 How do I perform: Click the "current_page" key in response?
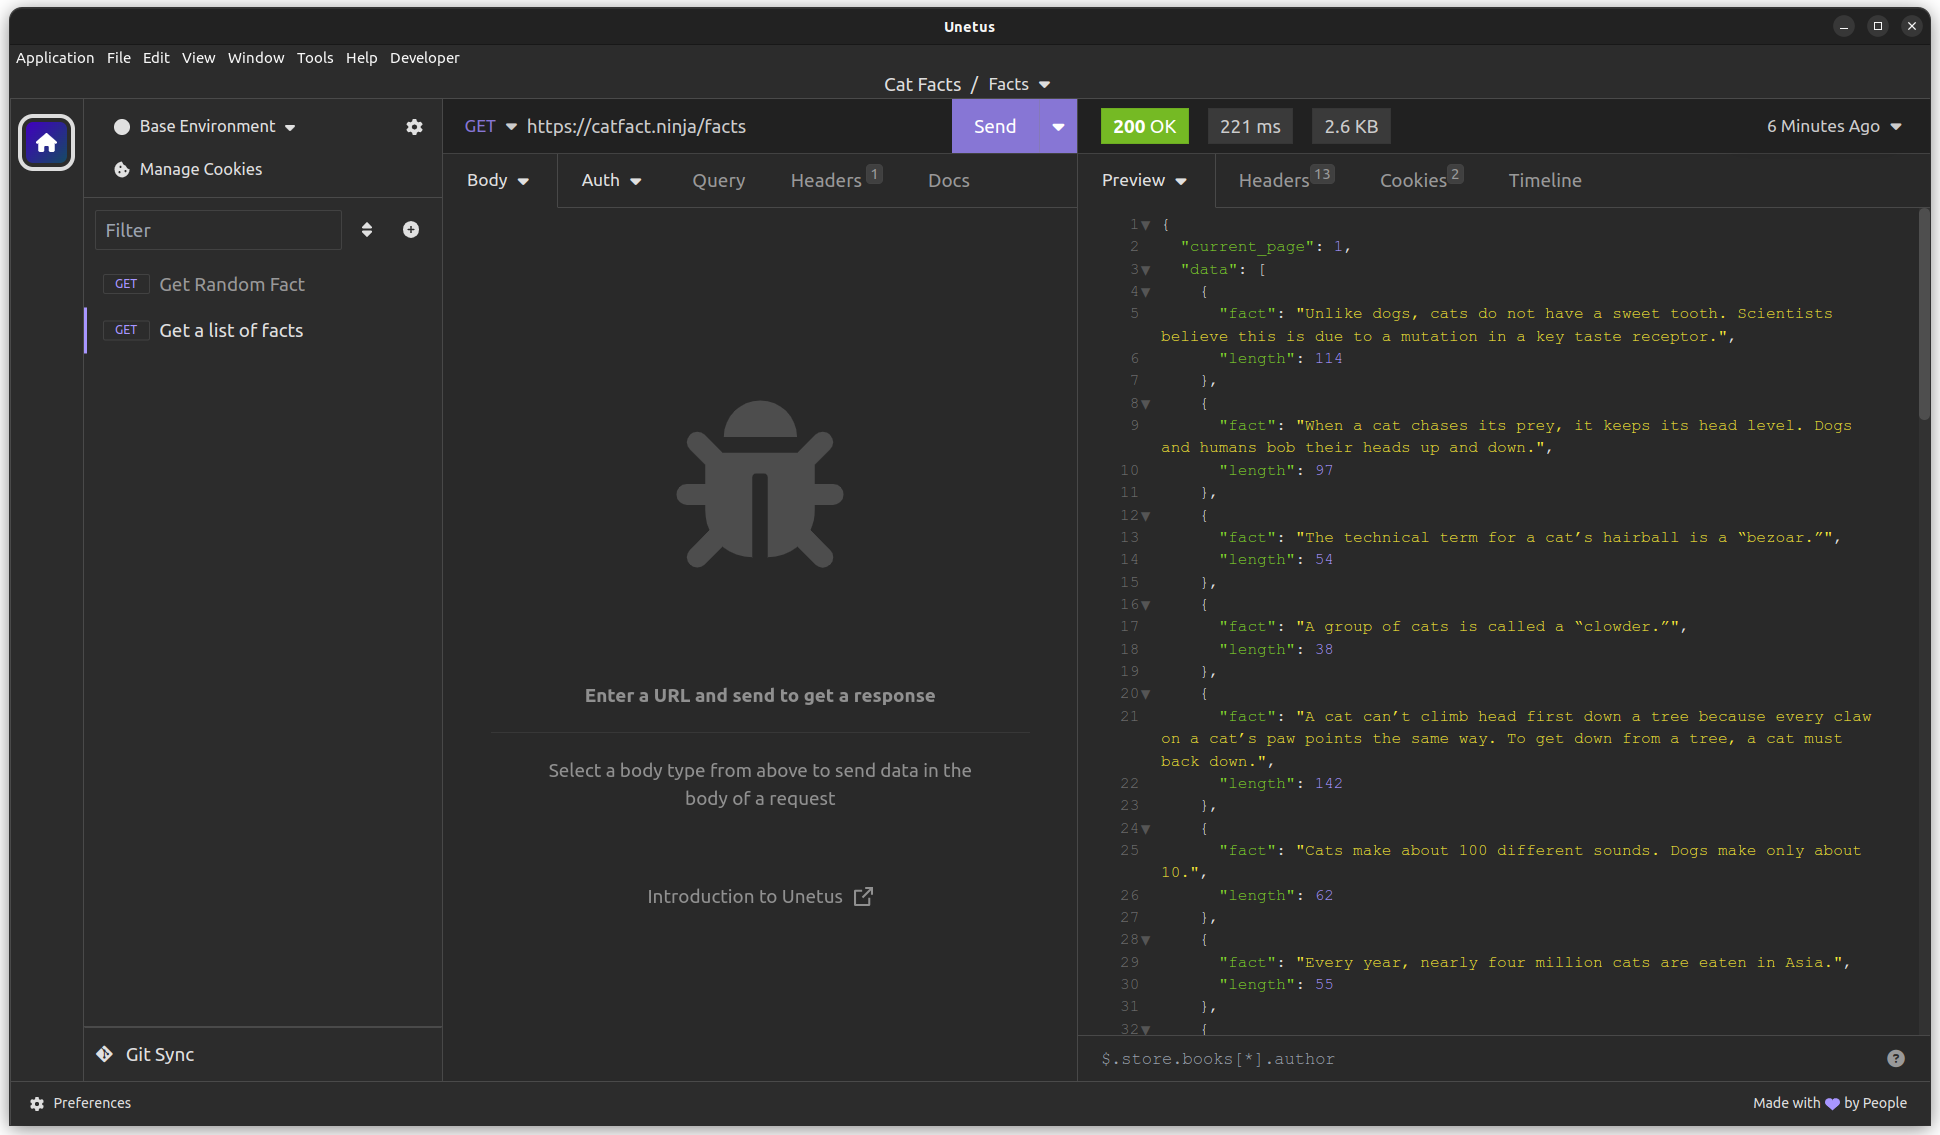coord(1247,247)
